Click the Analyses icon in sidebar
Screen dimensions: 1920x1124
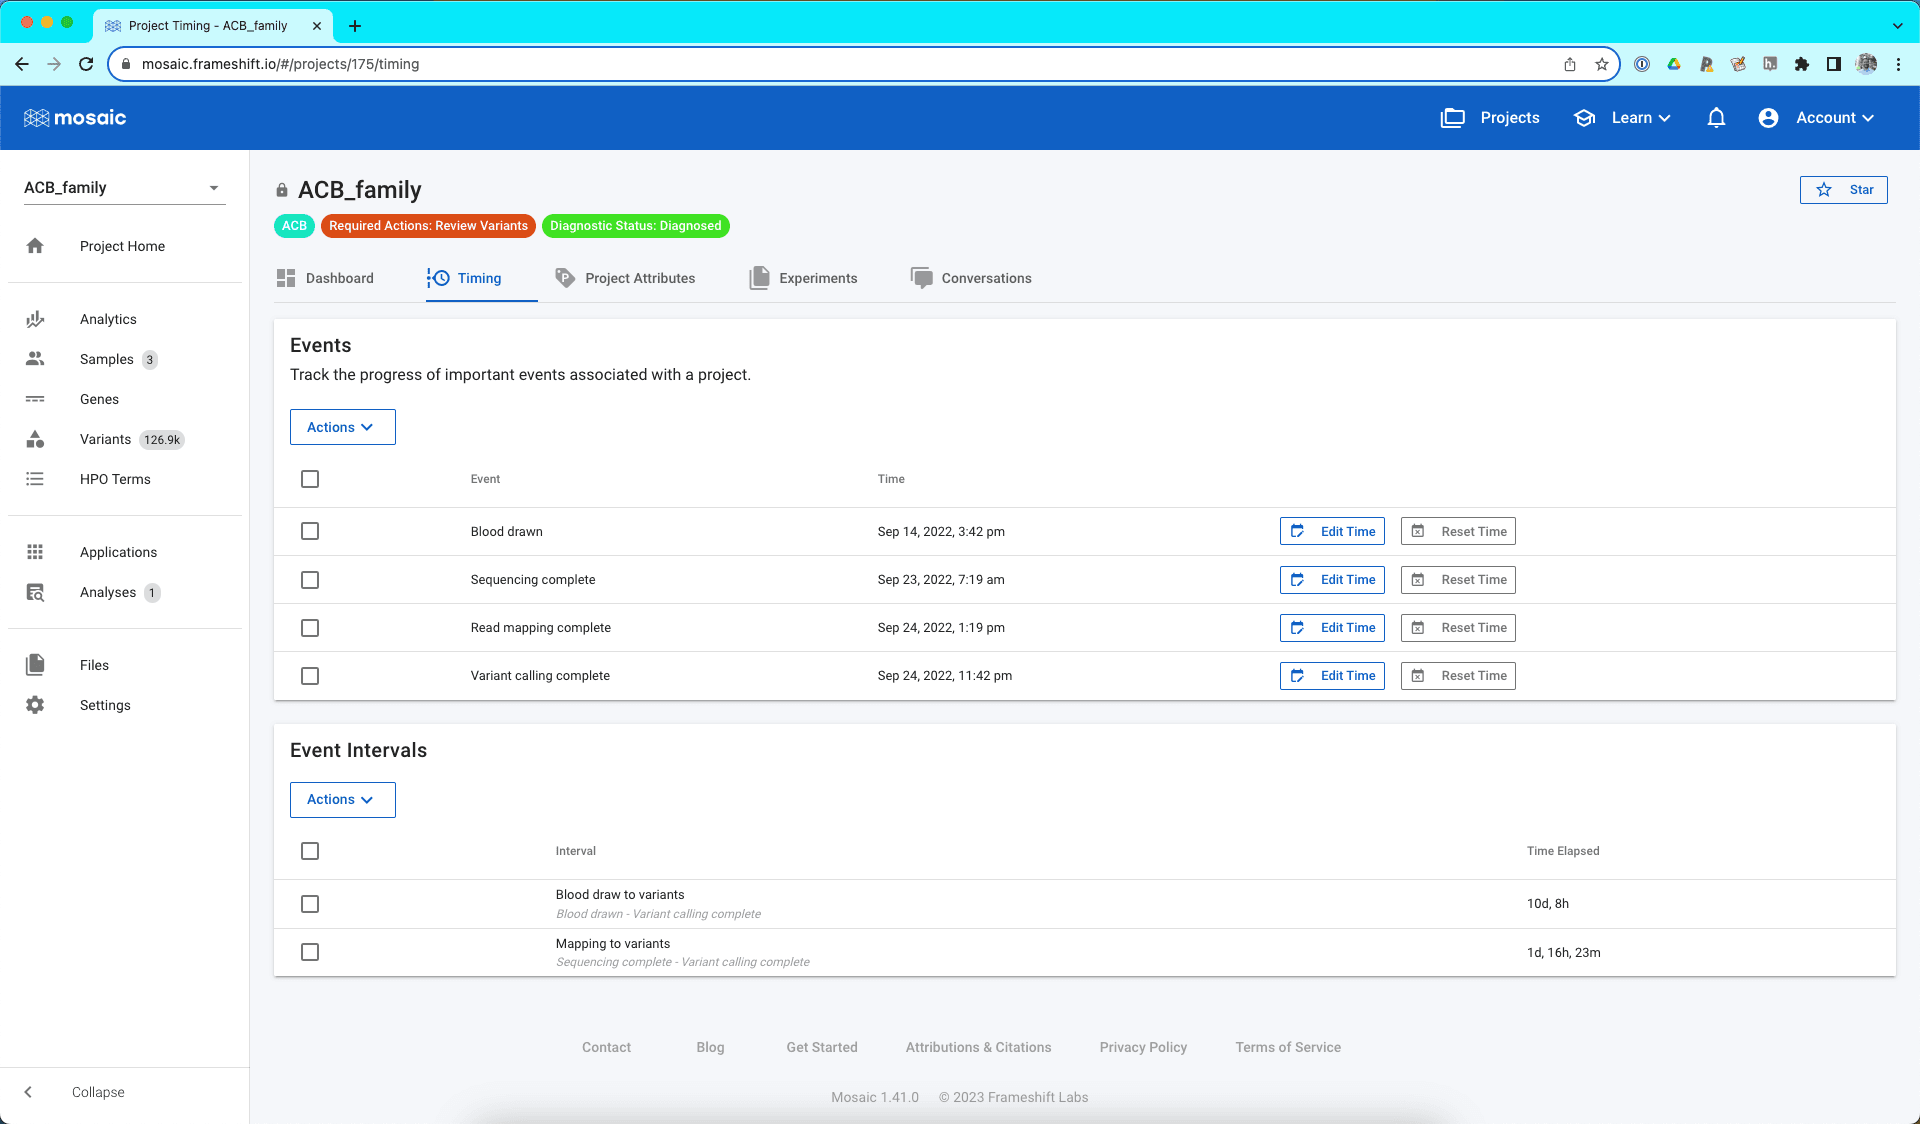35,591
